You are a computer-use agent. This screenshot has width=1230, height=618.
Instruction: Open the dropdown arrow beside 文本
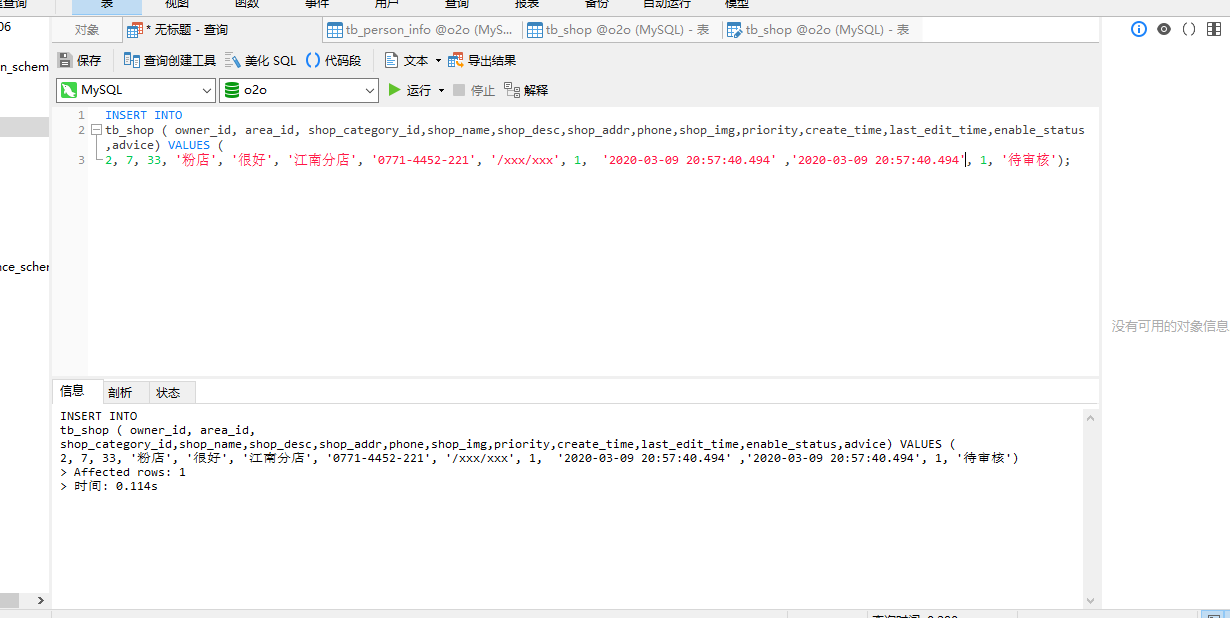click(x=438, y=61)
